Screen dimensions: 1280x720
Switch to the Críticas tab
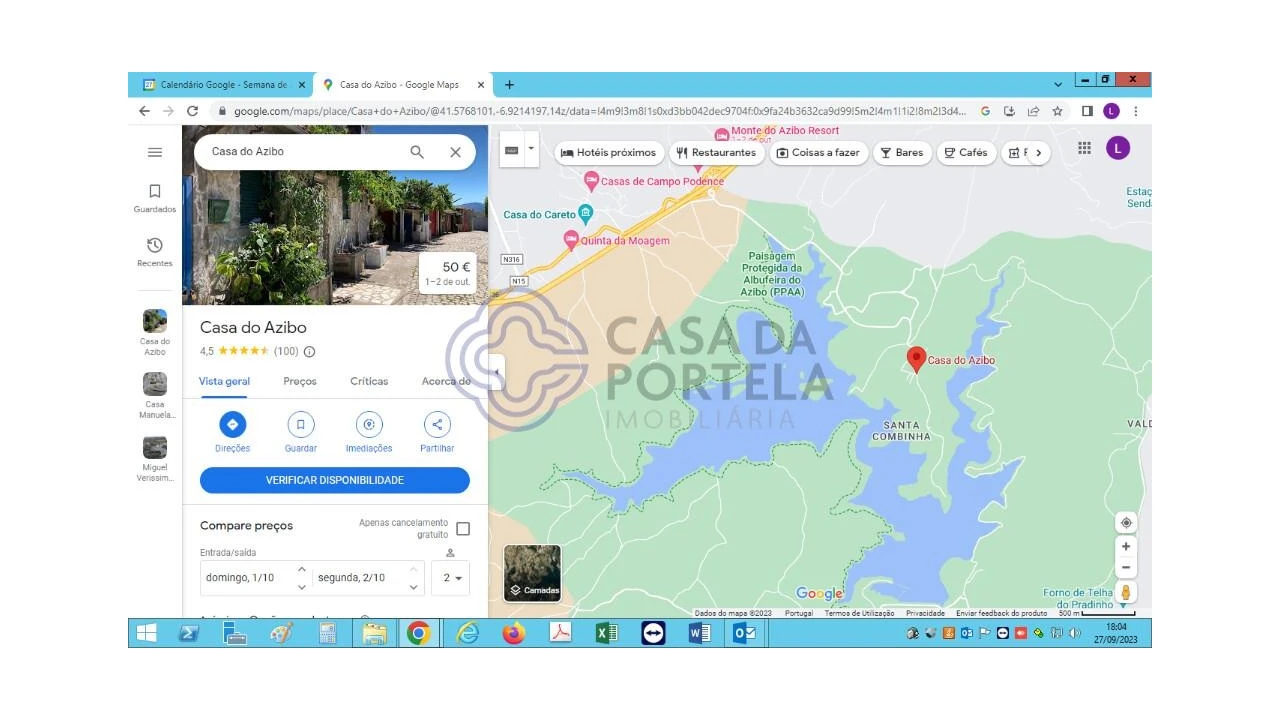click(369, 381)
